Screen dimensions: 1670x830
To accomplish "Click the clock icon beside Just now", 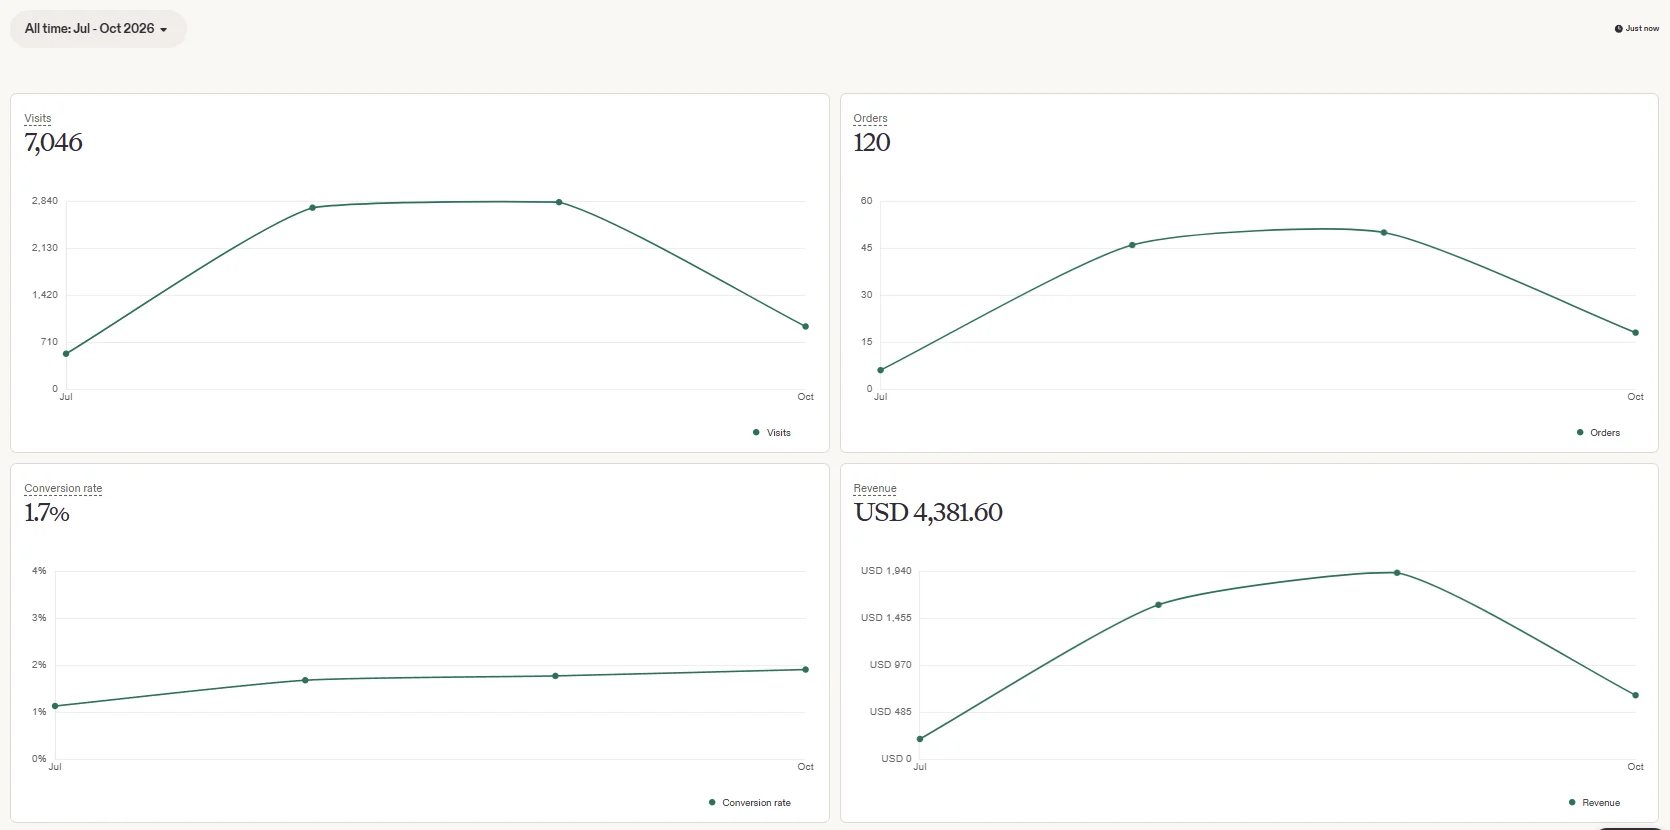I will pos(1618,29).
